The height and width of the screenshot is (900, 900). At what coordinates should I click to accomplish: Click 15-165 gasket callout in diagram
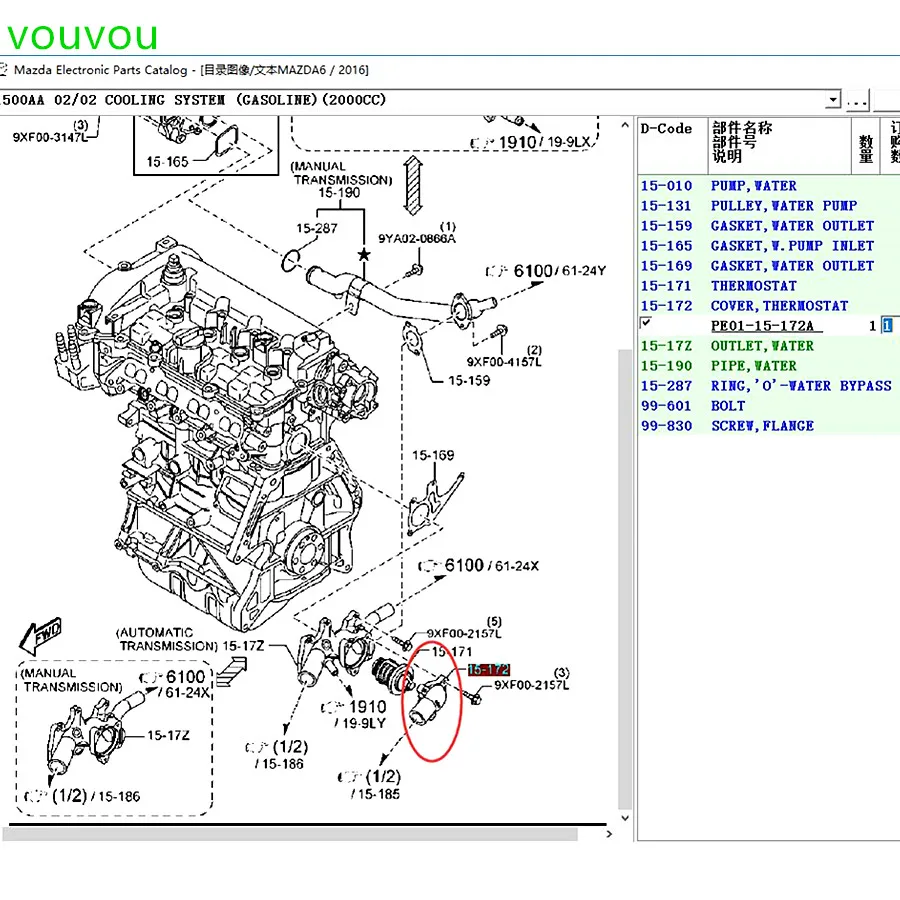click(x=167, y=162)
